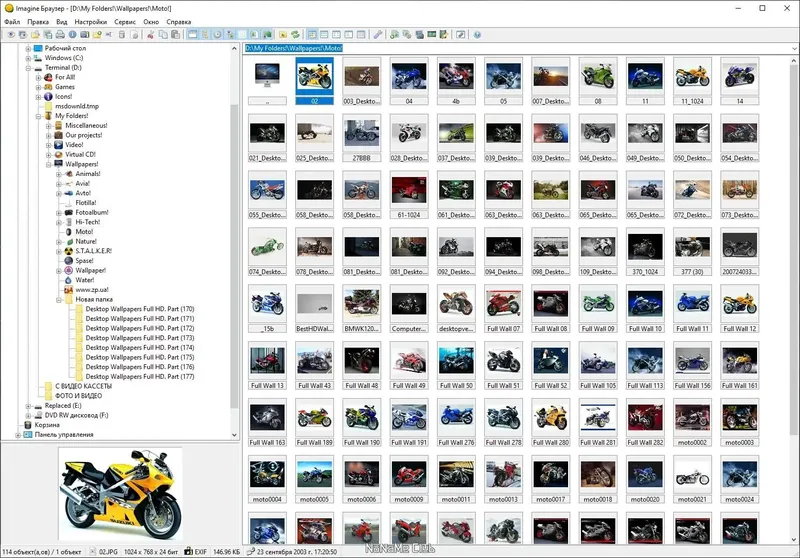Click the save multiple disks icon
The width and height of the screenshot is (800, 558).
47,35
